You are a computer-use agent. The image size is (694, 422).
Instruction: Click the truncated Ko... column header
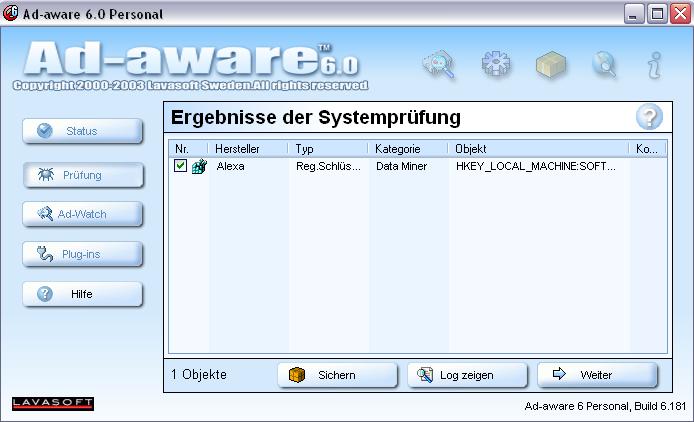648,149
